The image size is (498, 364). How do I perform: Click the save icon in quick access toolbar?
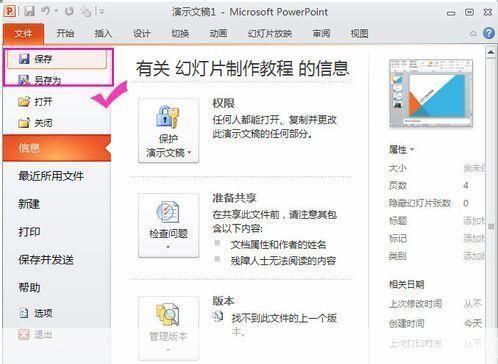pyautogui.click(x=29, y=12)
